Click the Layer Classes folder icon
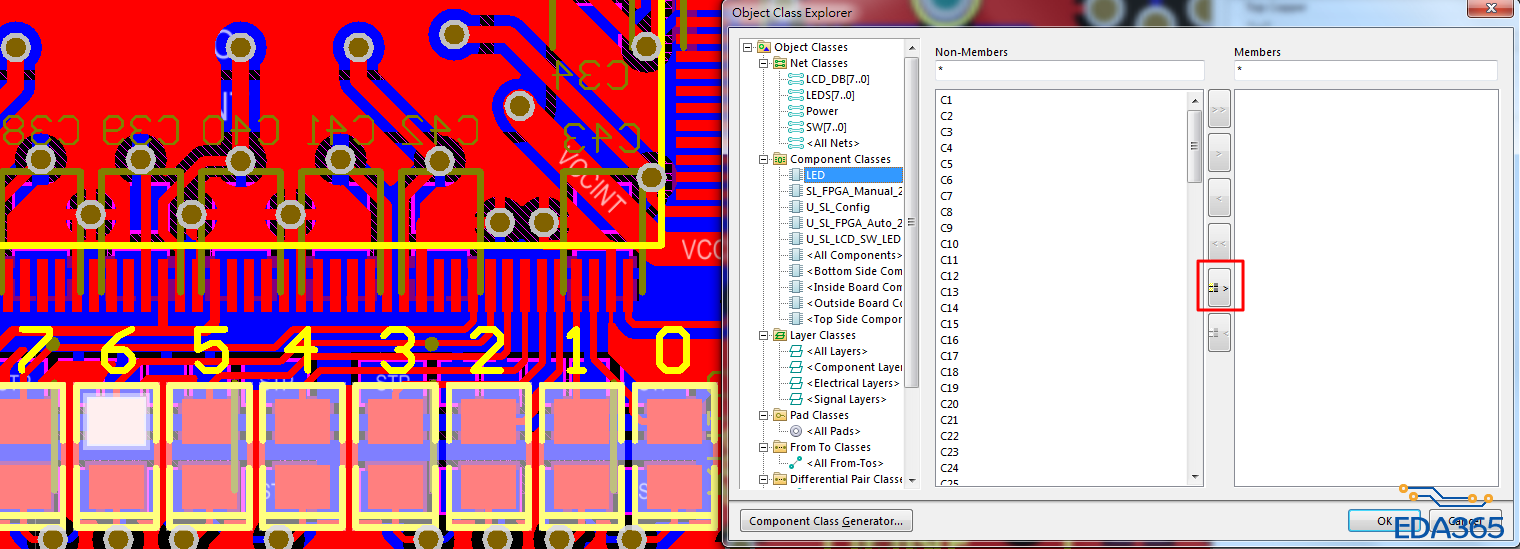Screen dimensions: 1520x549 pos(780,335)
